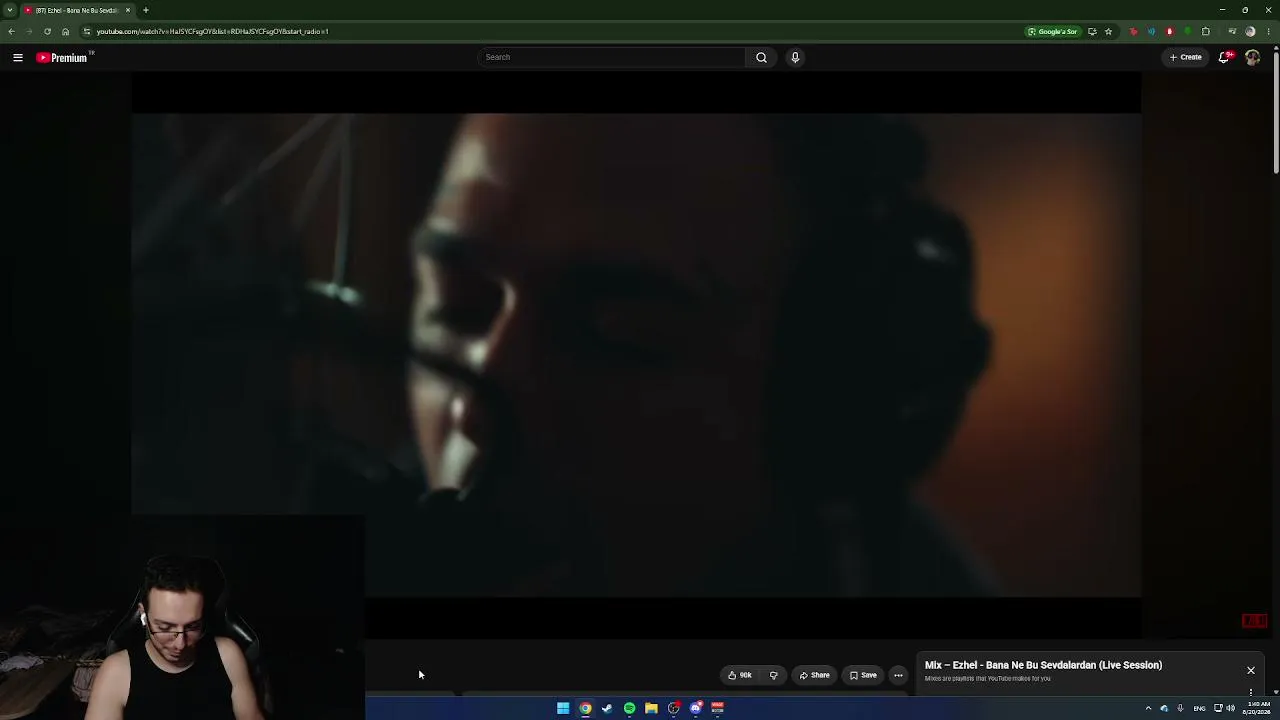Go forward in browser history

[x=29, y=31]
